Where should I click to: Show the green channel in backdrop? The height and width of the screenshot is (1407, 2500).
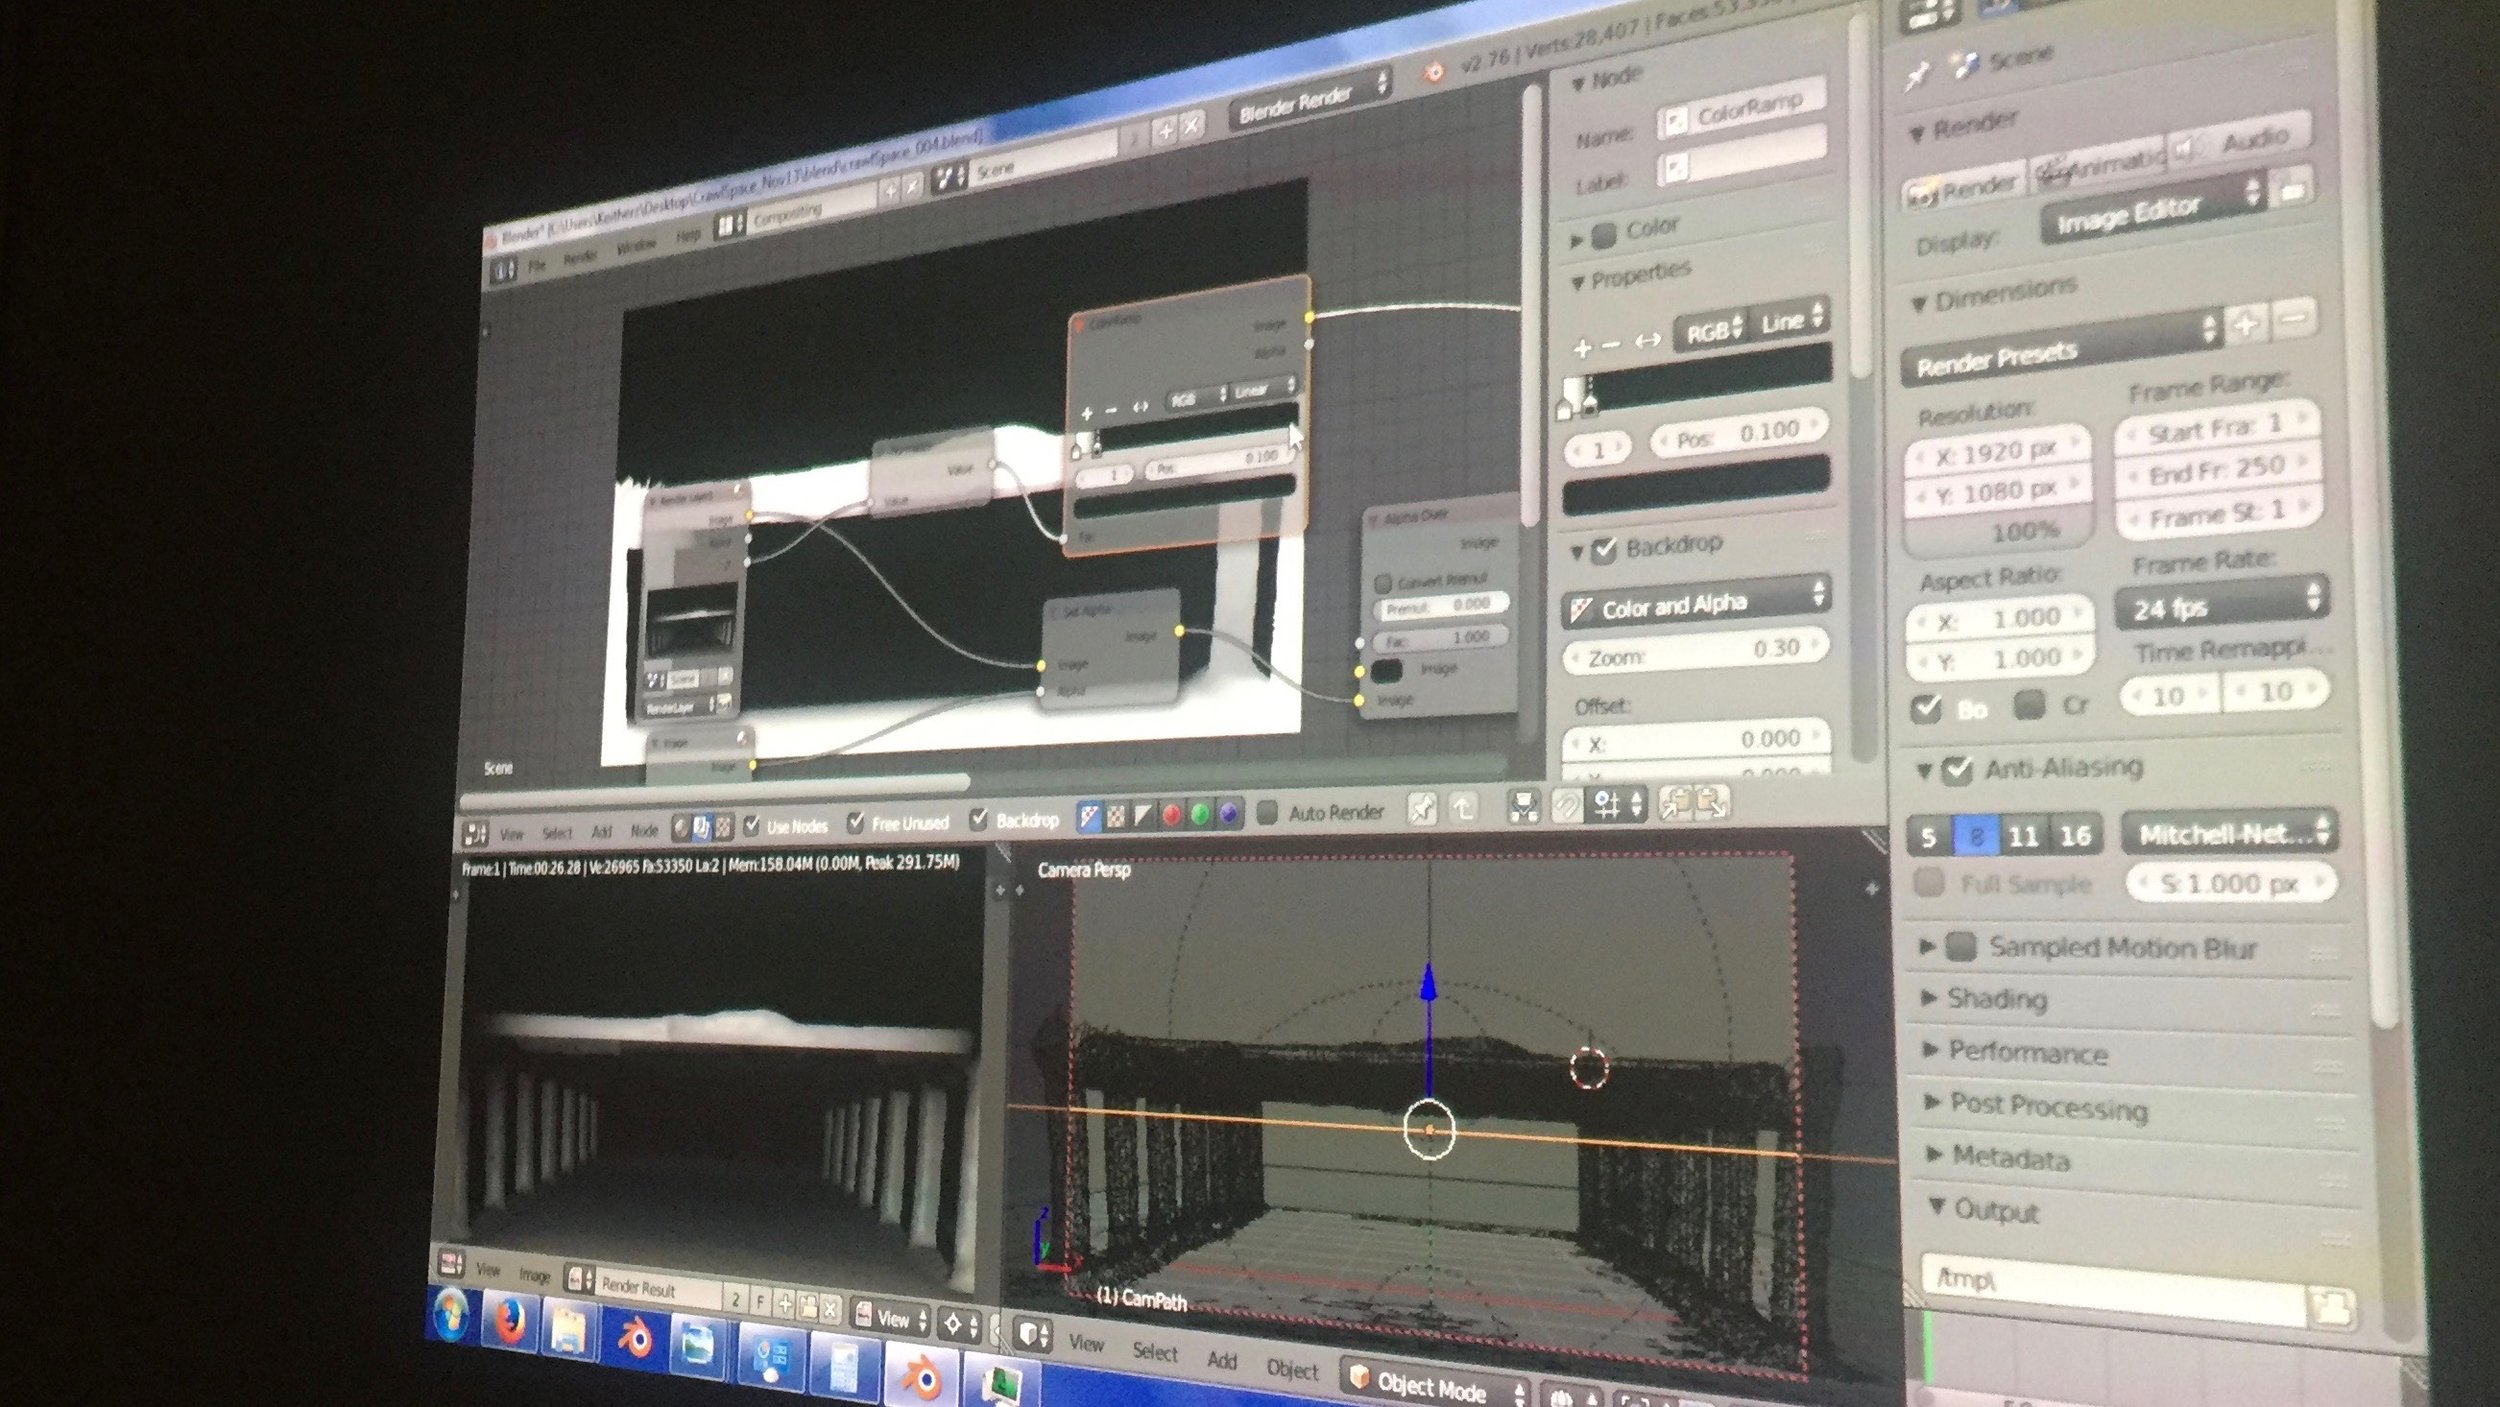tap(1200, 814)
